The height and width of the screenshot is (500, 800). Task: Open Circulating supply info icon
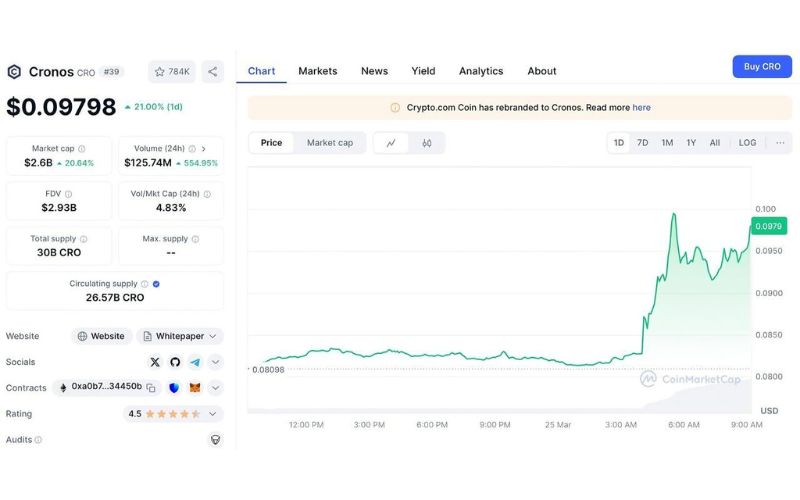pyautogui.click(x=144, y=284)
